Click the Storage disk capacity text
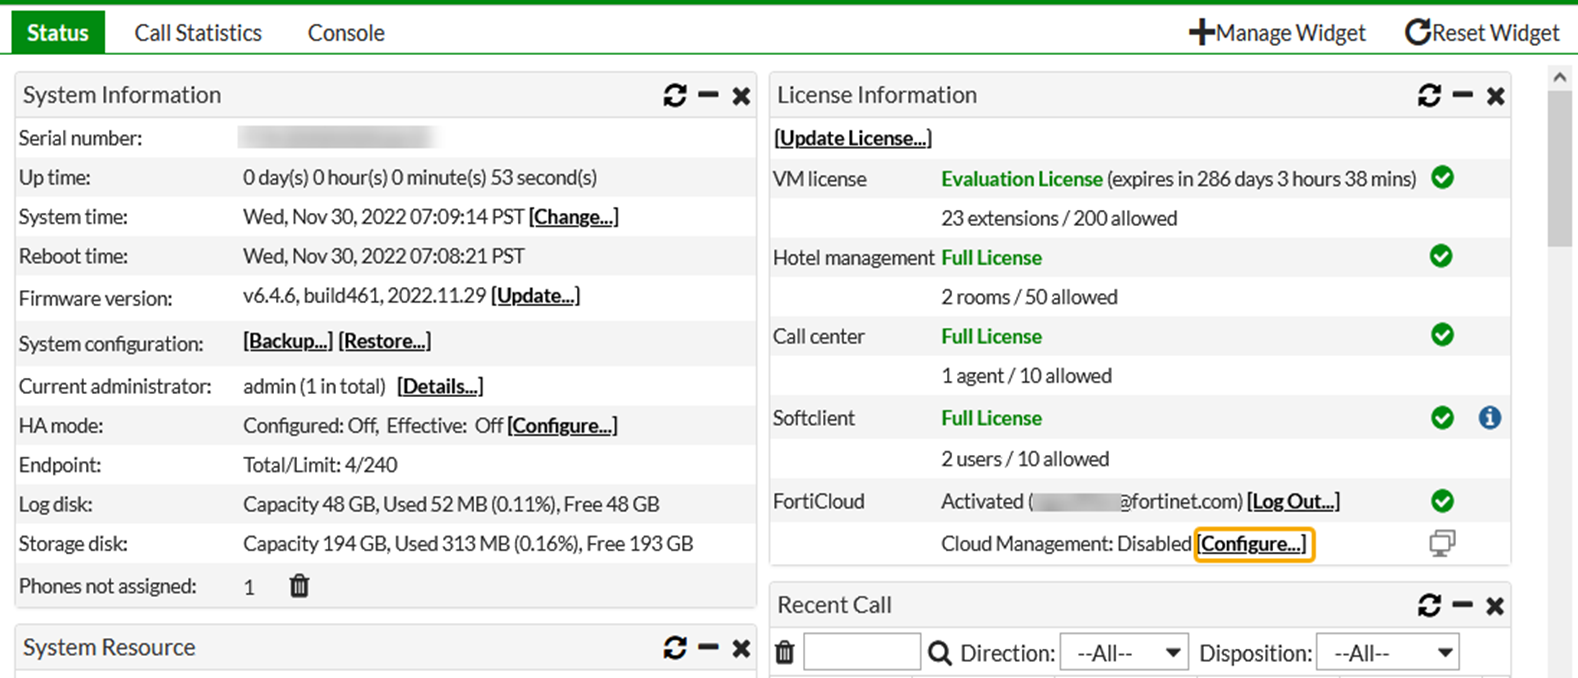 (468, 544)
